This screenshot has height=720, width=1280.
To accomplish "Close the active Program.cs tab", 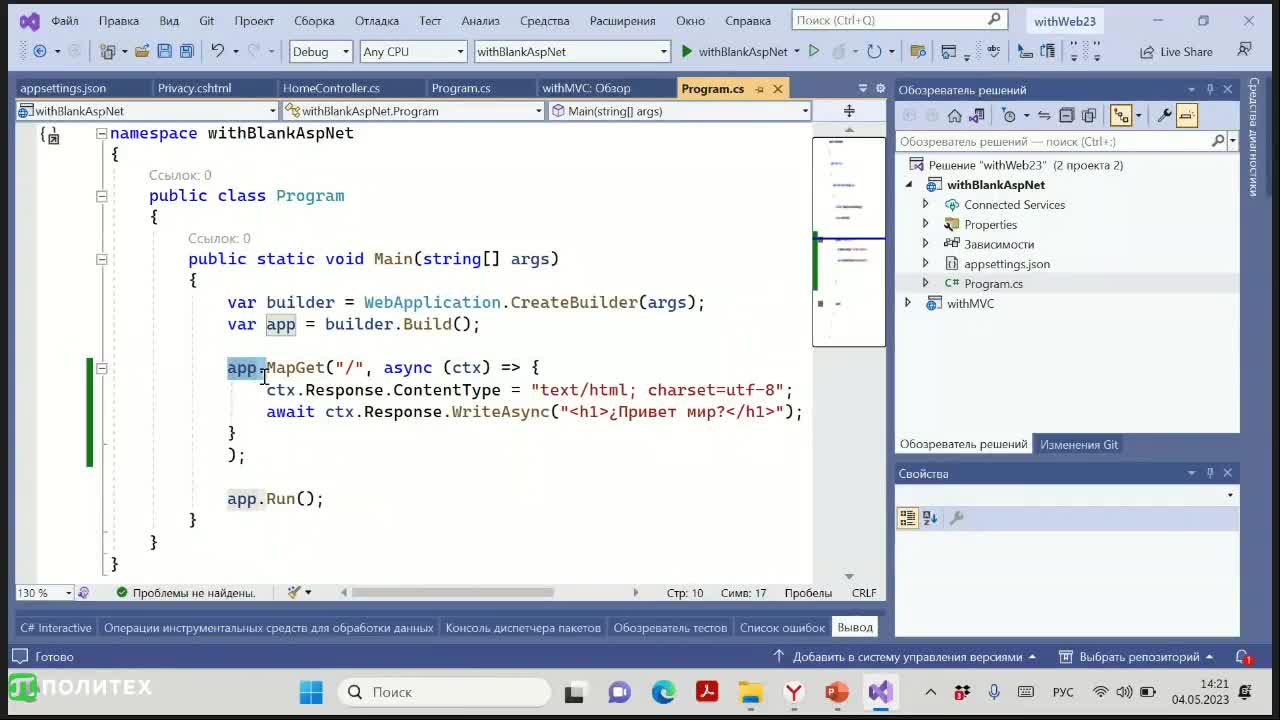I will [778, 89].
